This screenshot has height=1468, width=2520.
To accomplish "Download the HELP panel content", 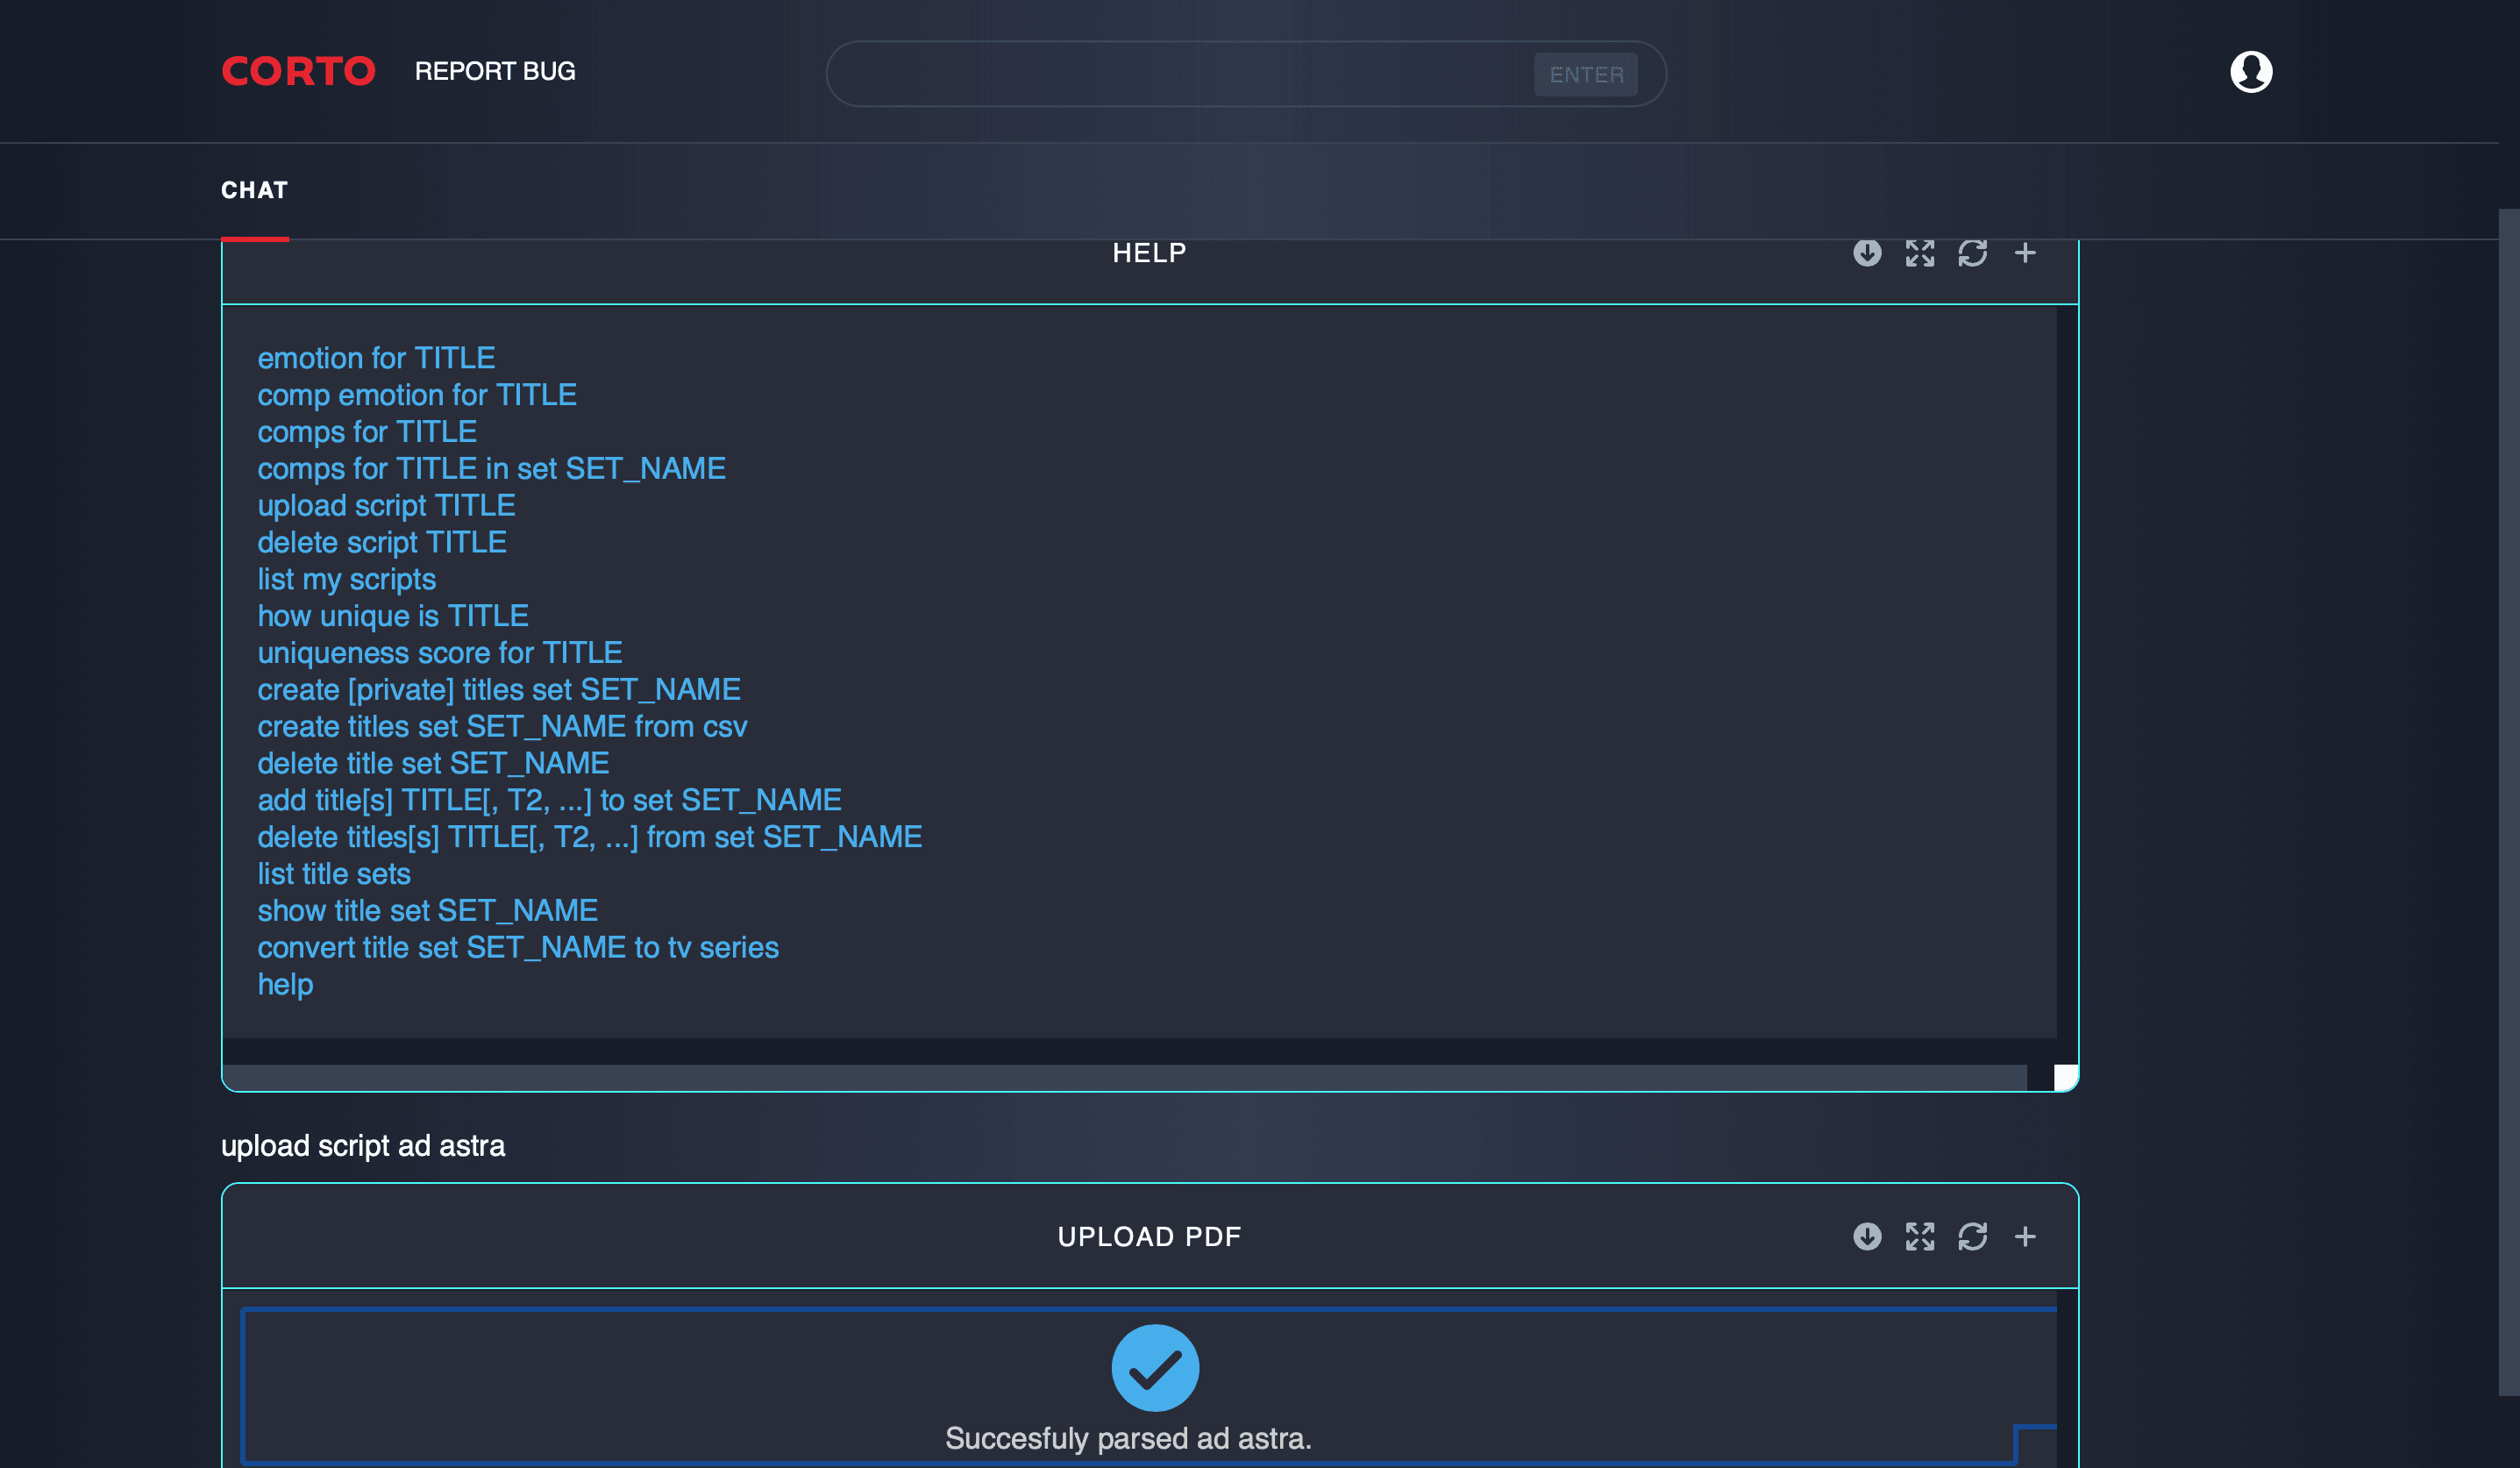I will [1866, 253].
